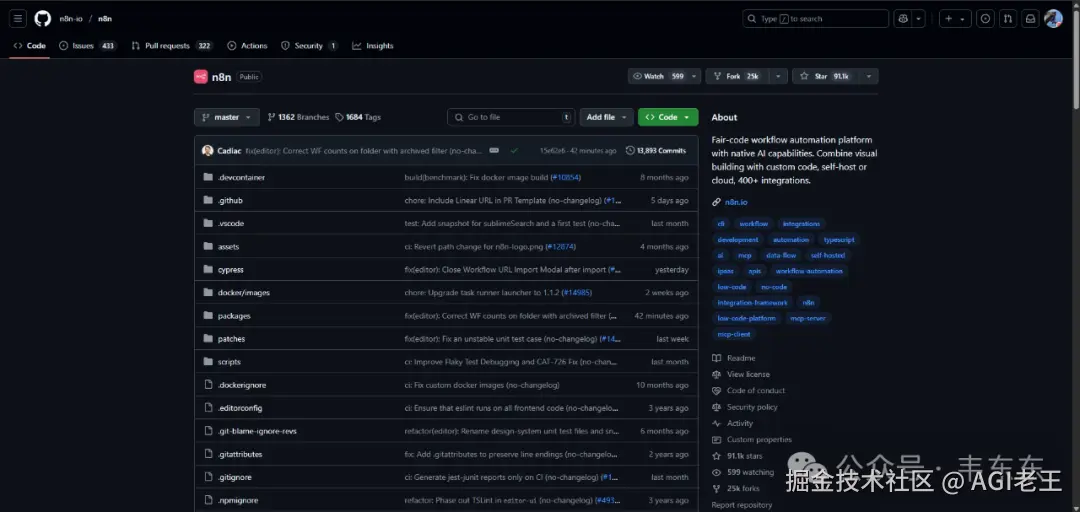Switch to the Issues tab
Screen dimensions: 1080x512
87,45
